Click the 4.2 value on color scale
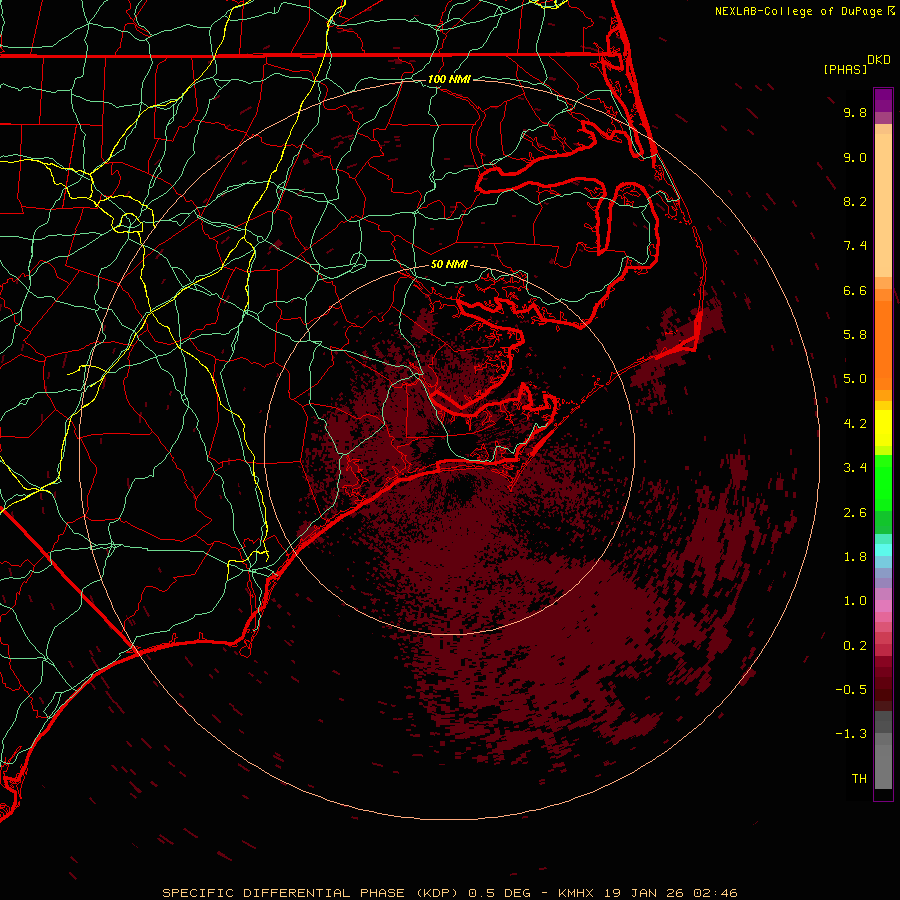Viewport: 900px width, 900px height. [855, 424]
